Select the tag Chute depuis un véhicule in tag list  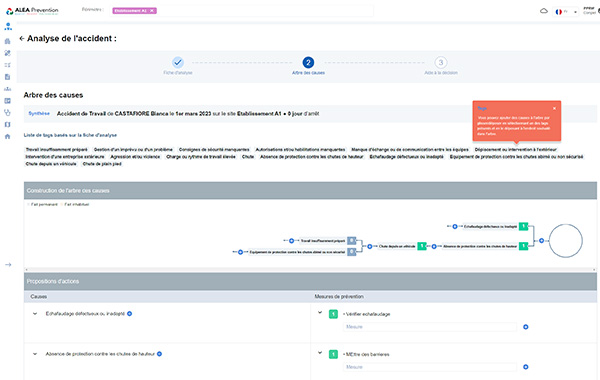point(51,164)
